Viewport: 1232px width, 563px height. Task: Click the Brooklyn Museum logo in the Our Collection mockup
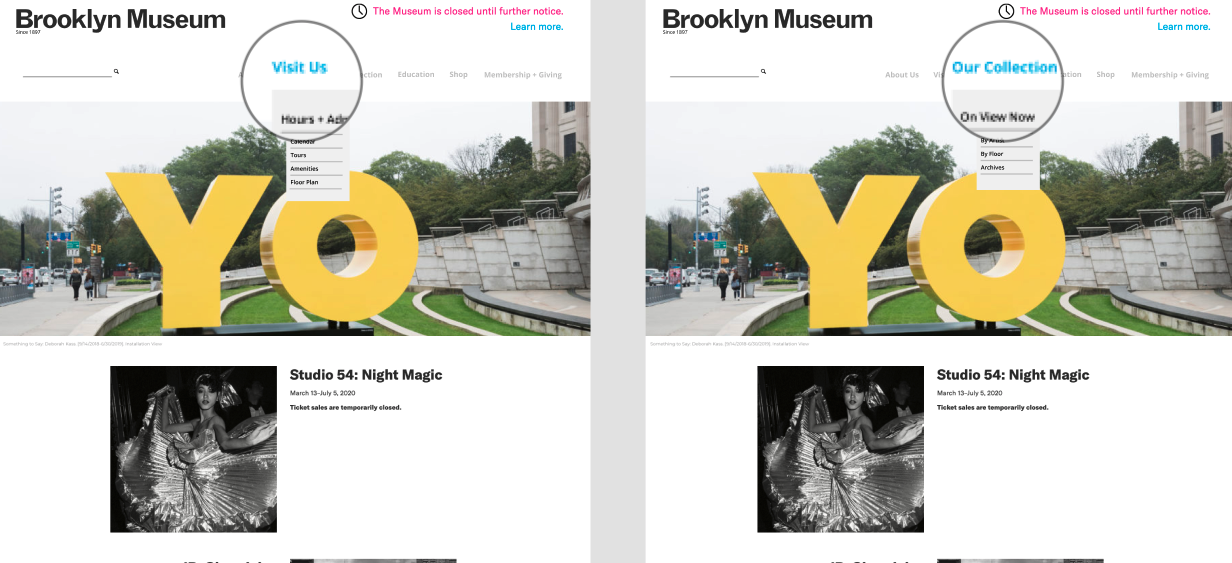(767, 20)
